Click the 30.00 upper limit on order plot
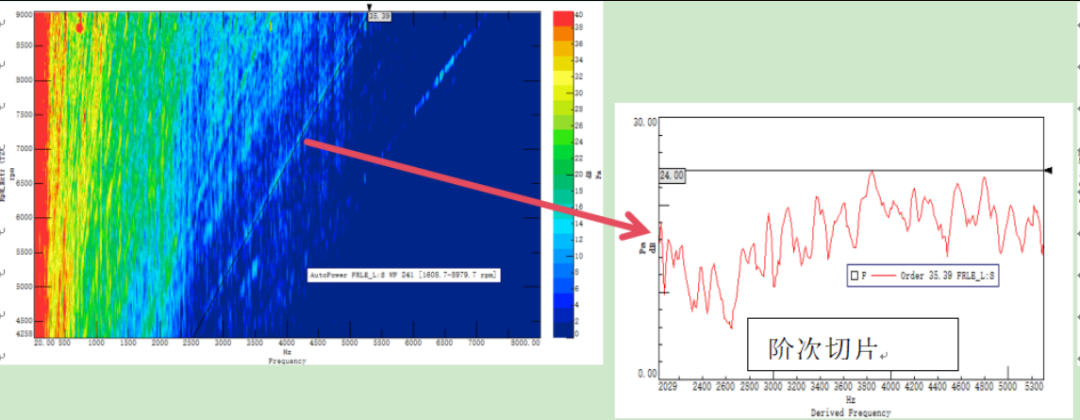 click(645, 122)
